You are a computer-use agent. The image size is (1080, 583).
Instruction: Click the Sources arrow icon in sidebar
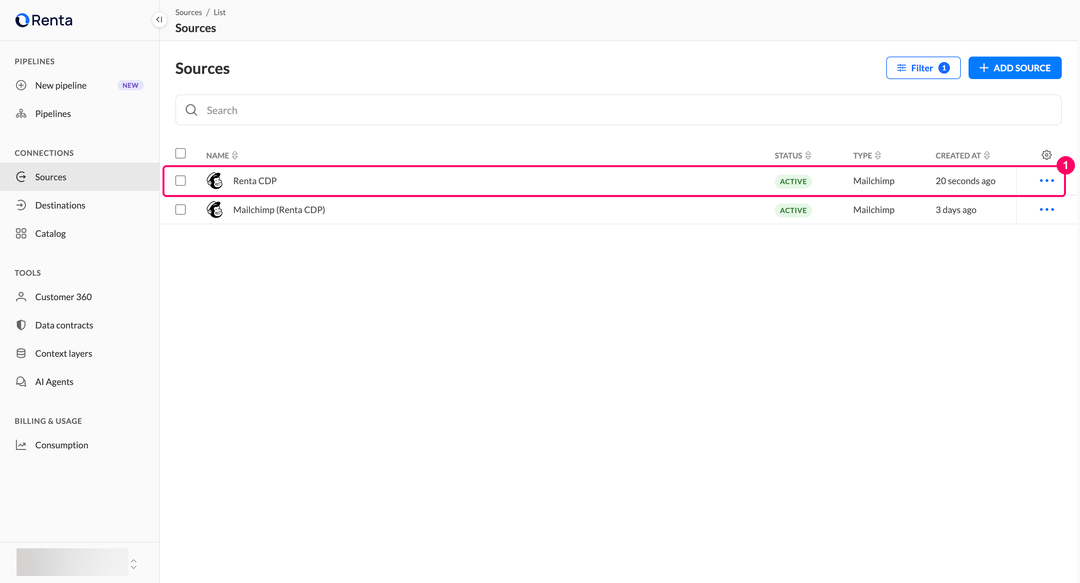(x=21, y=177)
